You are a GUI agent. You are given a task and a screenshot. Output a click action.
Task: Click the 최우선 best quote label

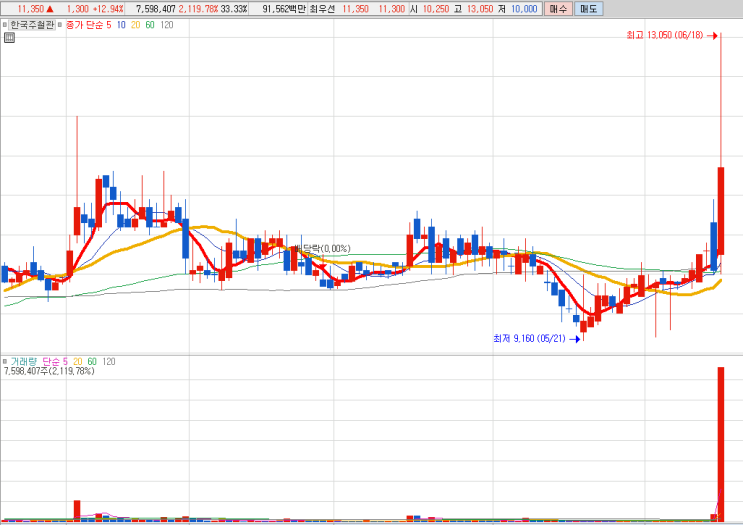[x=322, y=9]
